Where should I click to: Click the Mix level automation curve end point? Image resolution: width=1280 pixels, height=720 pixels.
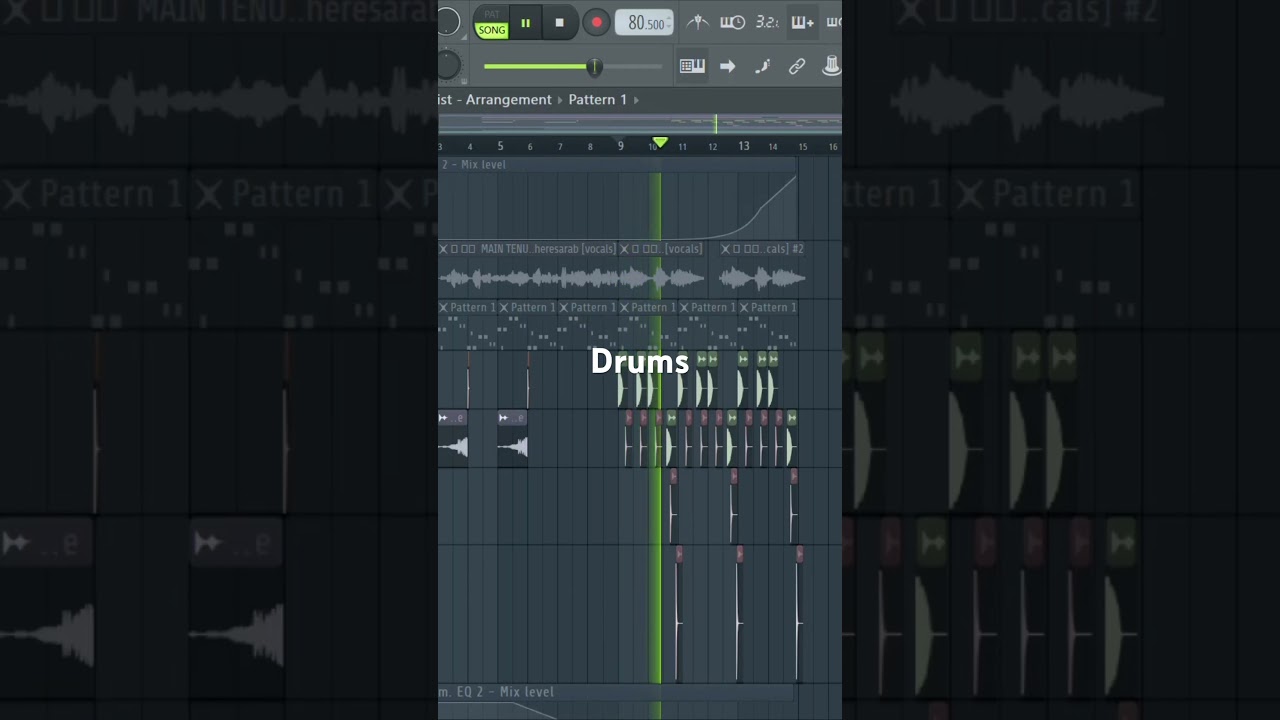click(795, 178)
